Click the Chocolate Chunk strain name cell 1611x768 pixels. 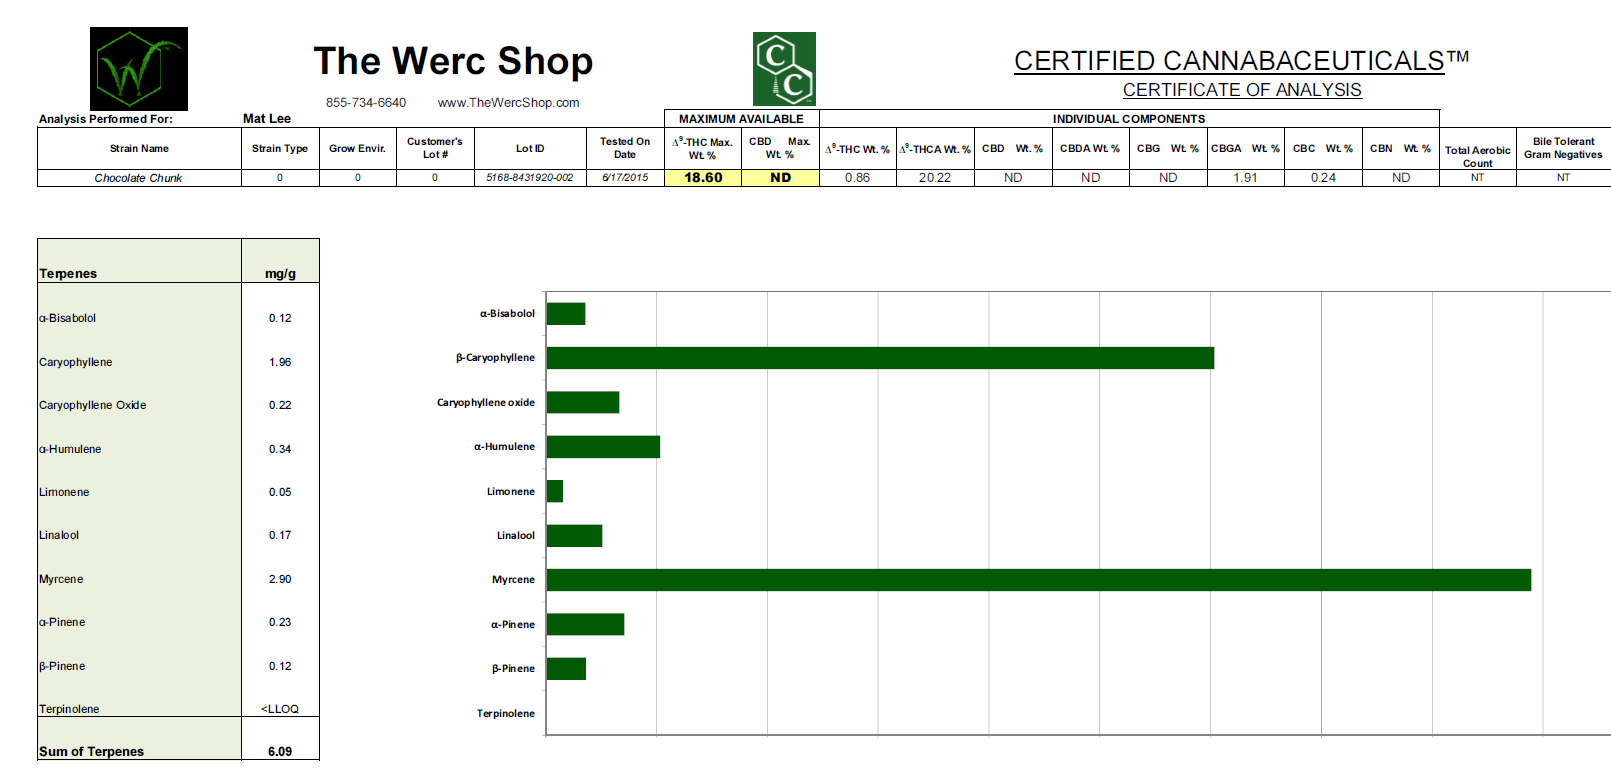point(138,178)
